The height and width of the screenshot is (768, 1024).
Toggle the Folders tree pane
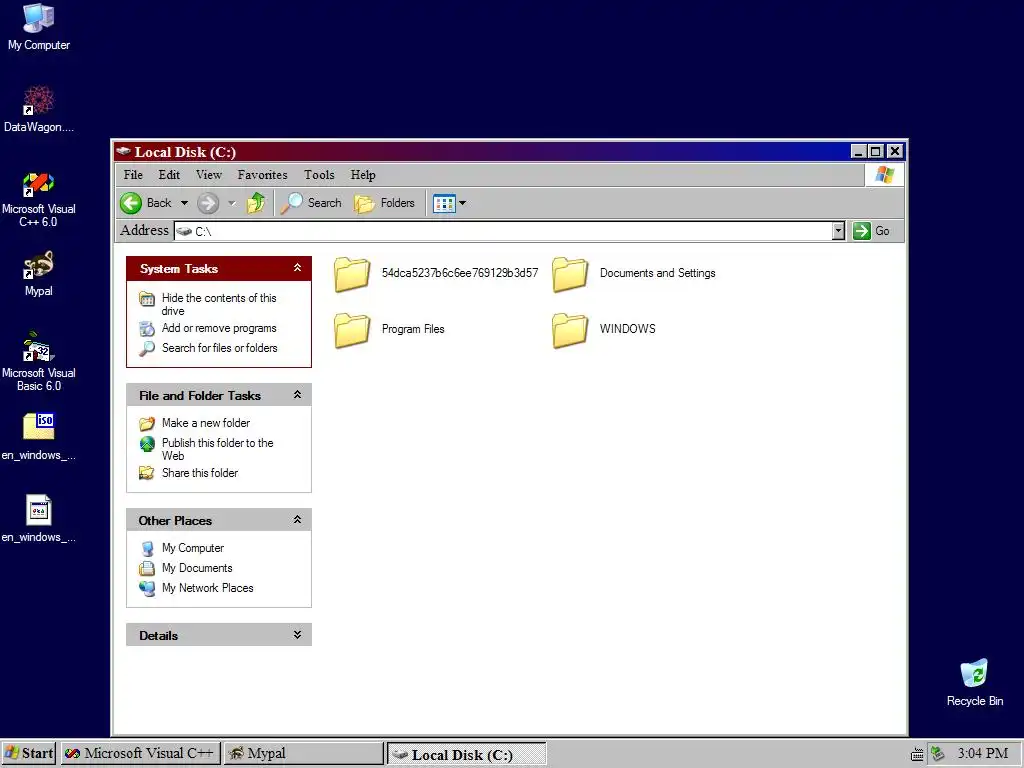[385, 203]
